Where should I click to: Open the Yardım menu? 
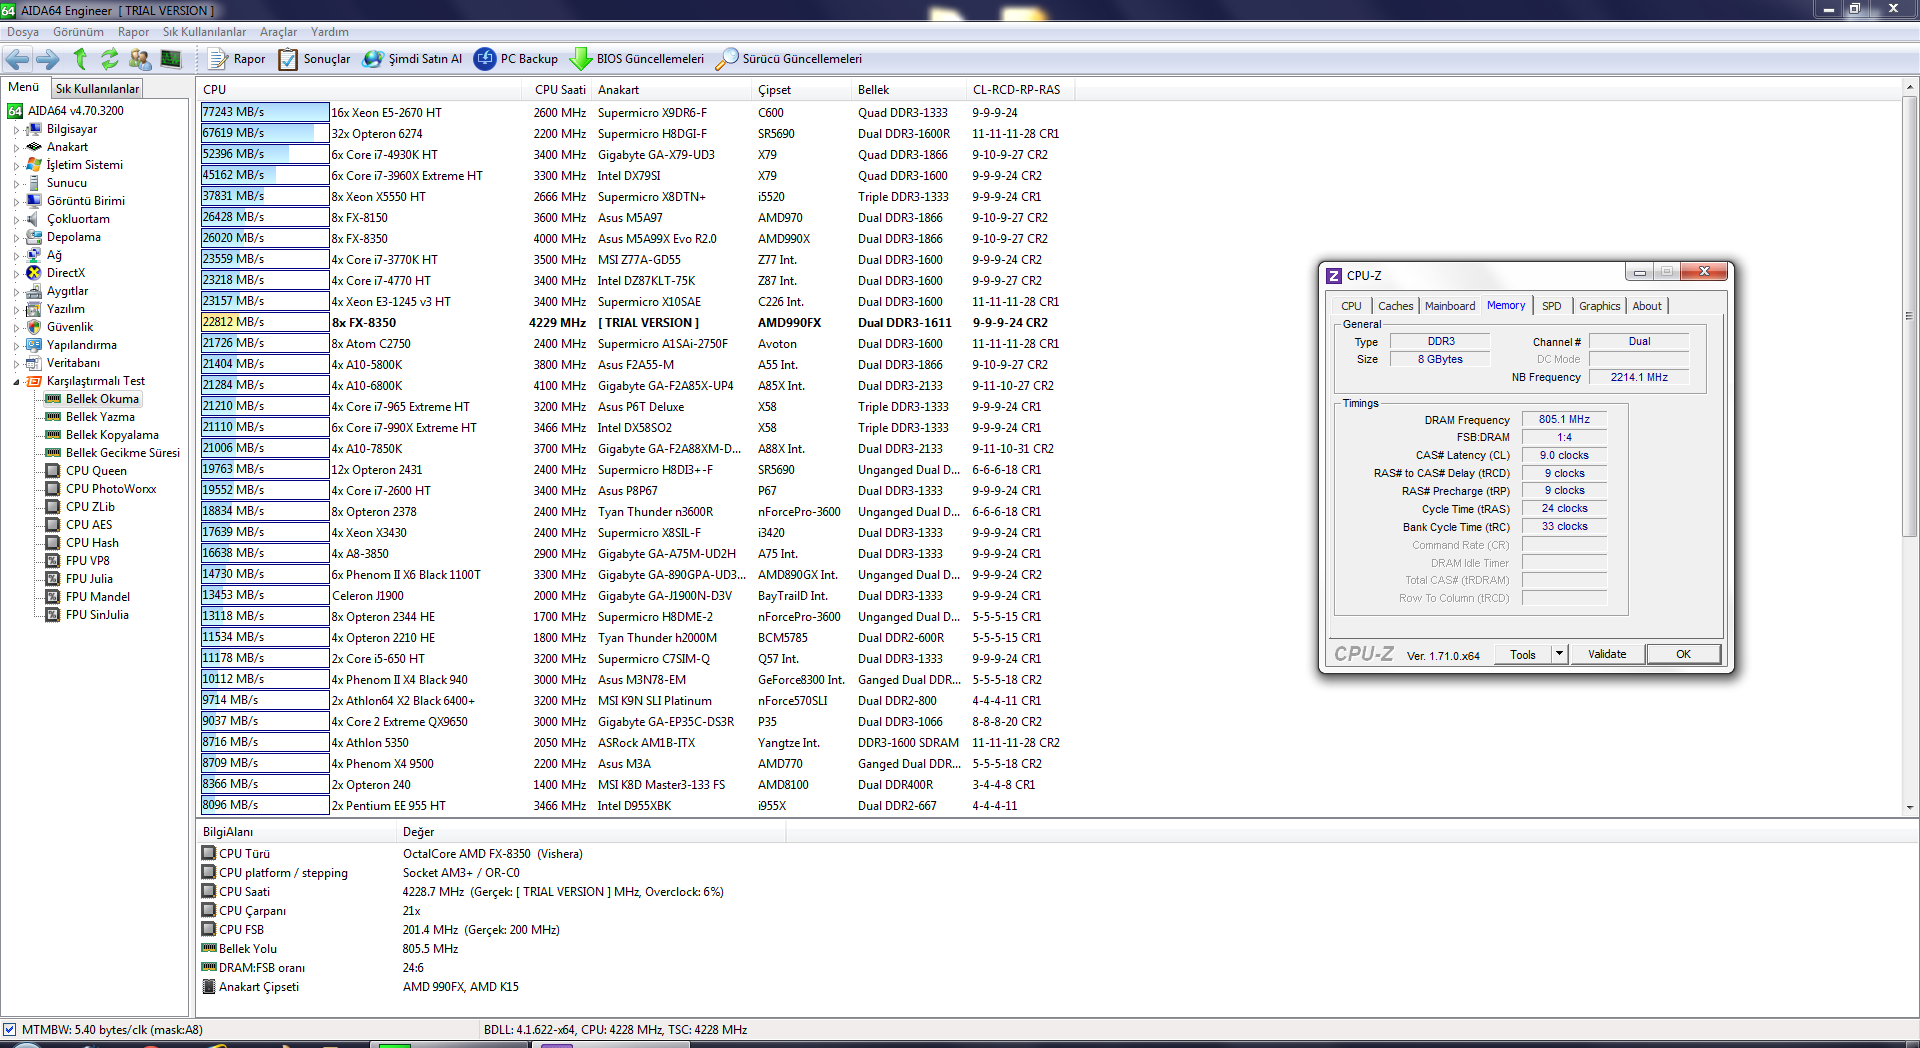tap(330, 32)
